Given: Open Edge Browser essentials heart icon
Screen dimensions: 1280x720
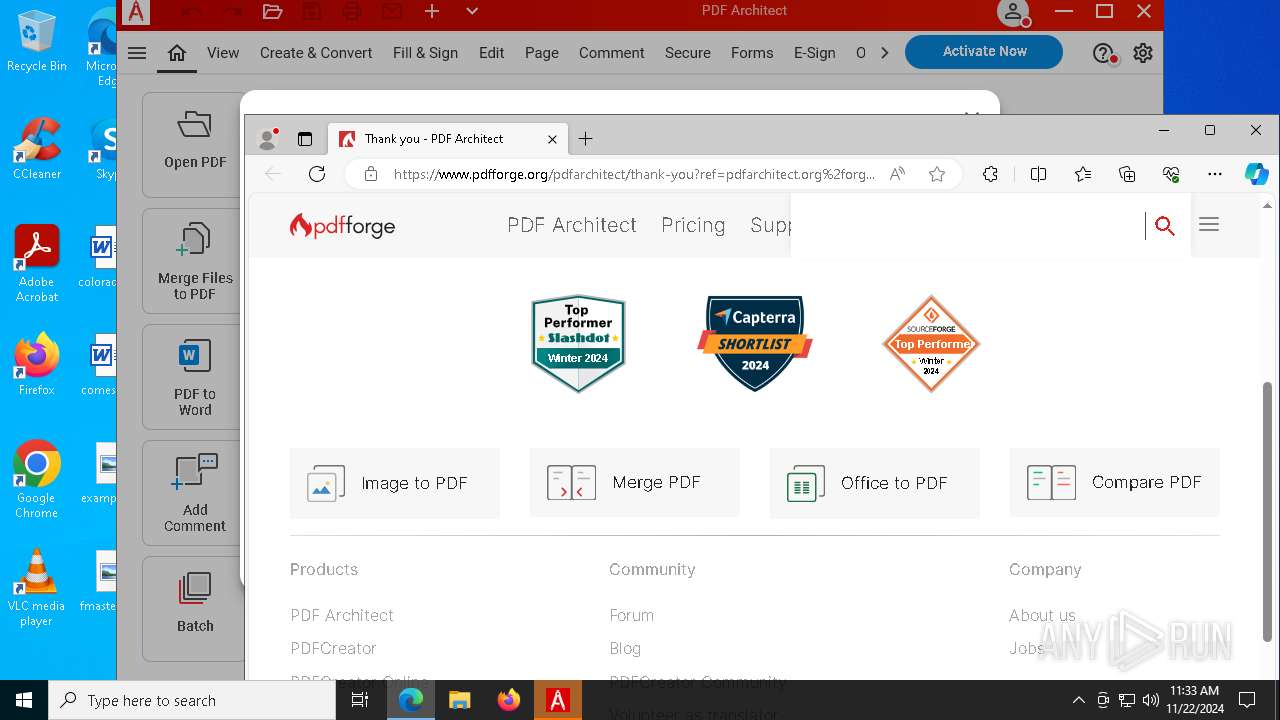Looking at the screenshot, I should [x=1171, y=174].
